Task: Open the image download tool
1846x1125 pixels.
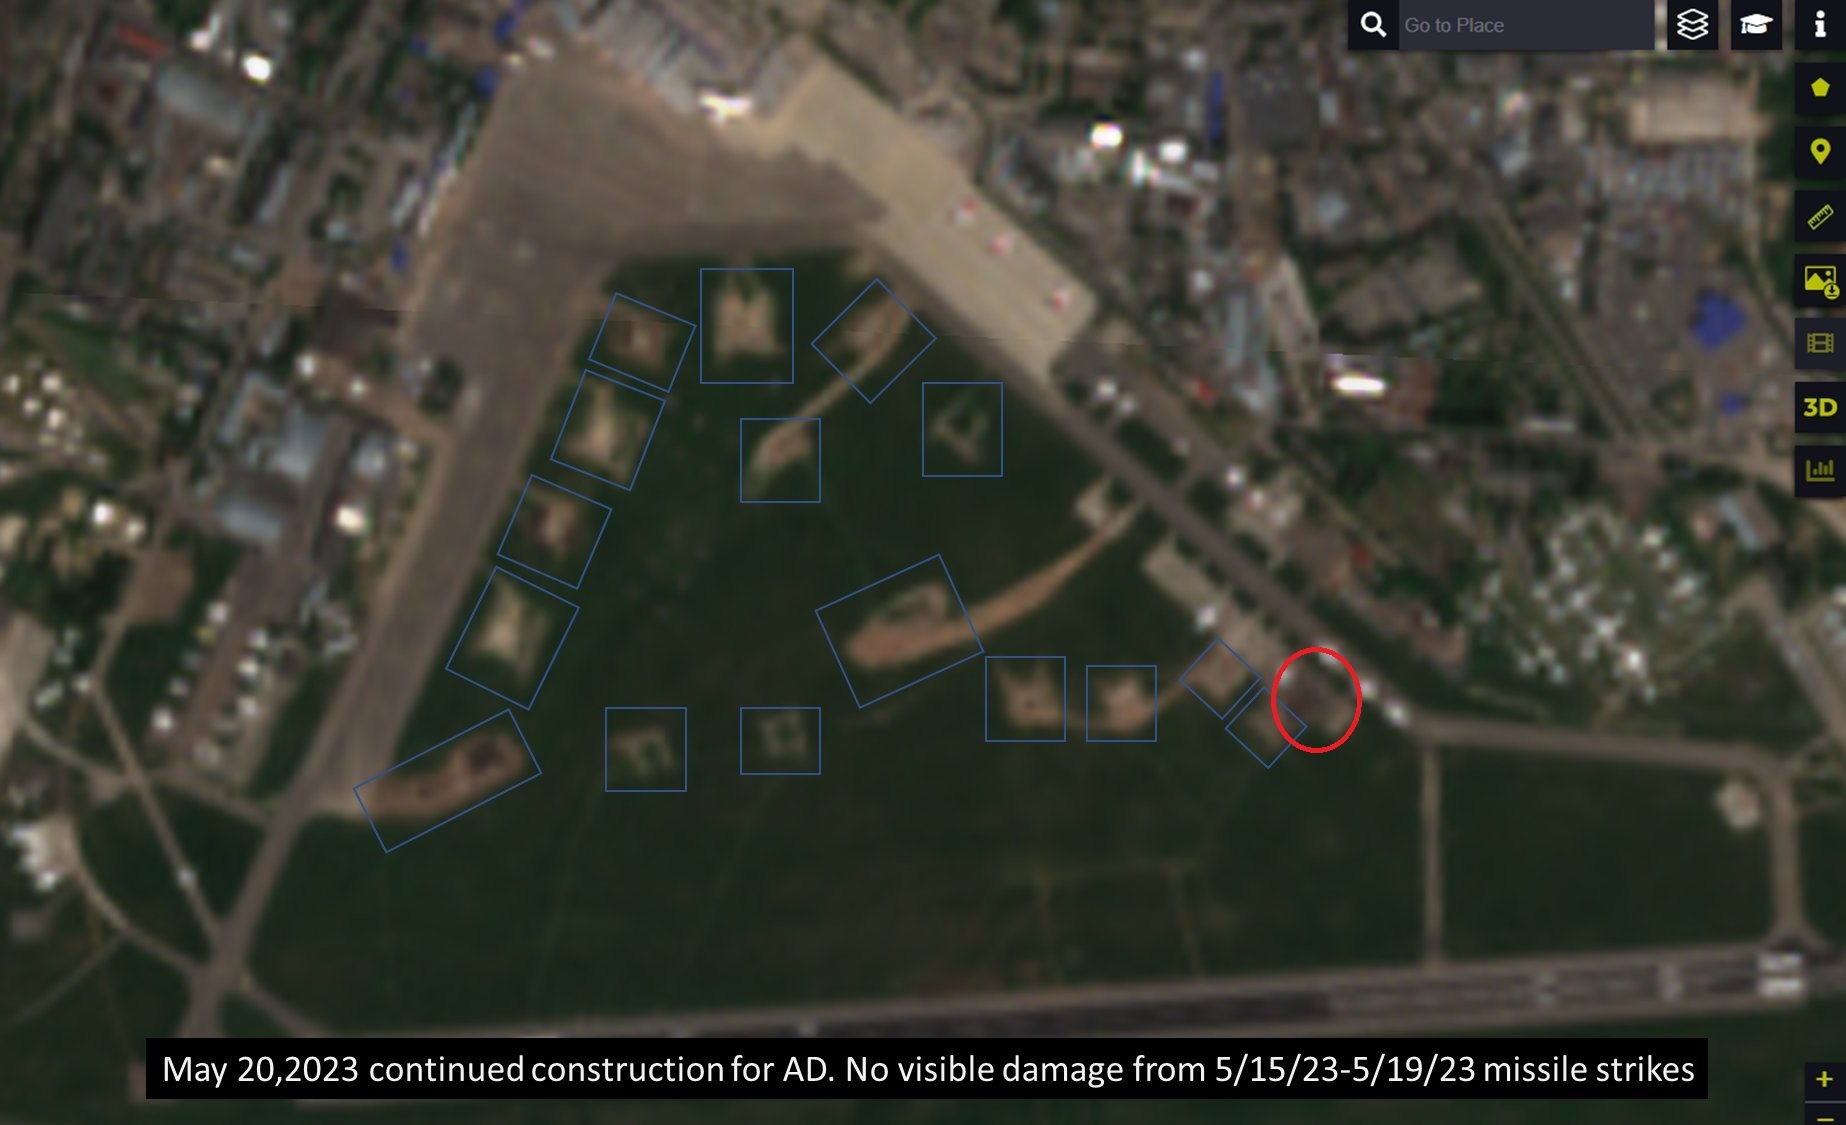Action: coord(1820,281)
